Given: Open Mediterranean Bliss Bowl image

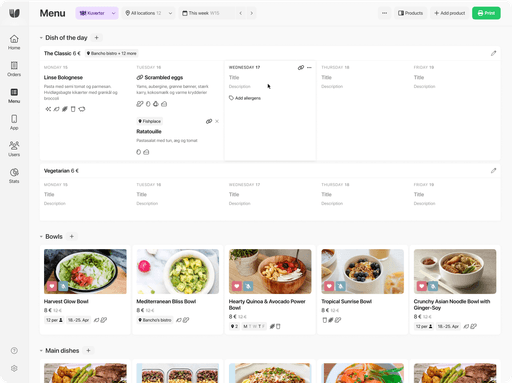Looking at the screenshot, I should click(178, 271).
